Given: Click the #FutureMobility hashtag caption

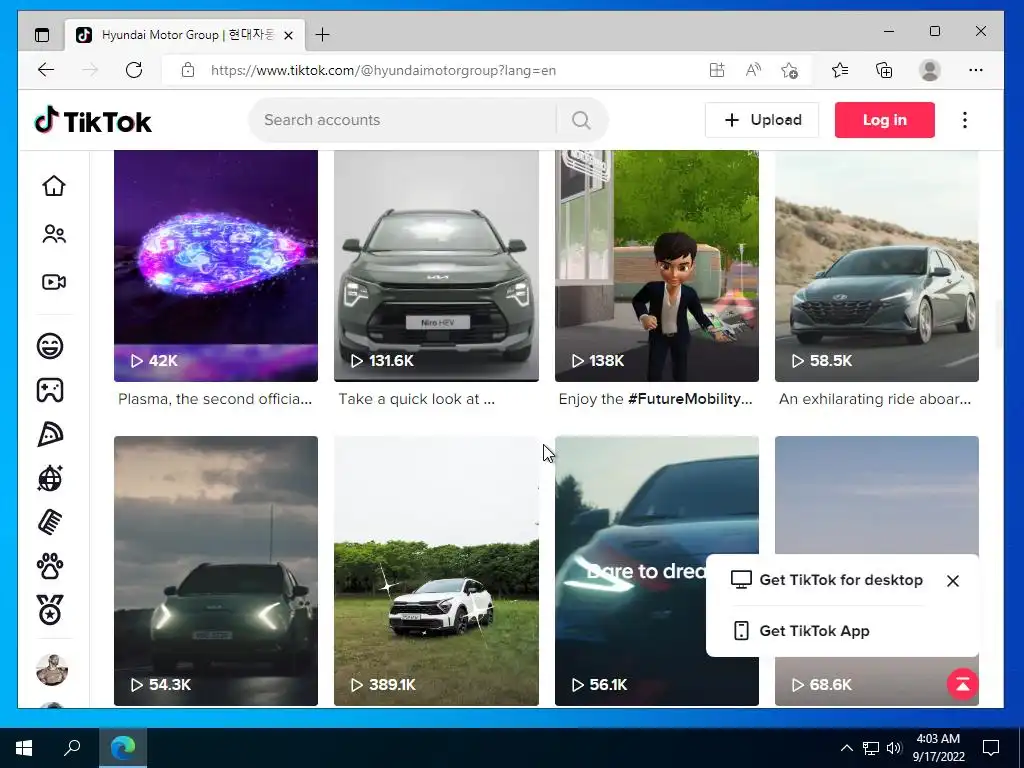Looking at the screenshot, I should [x=690, y=399].
